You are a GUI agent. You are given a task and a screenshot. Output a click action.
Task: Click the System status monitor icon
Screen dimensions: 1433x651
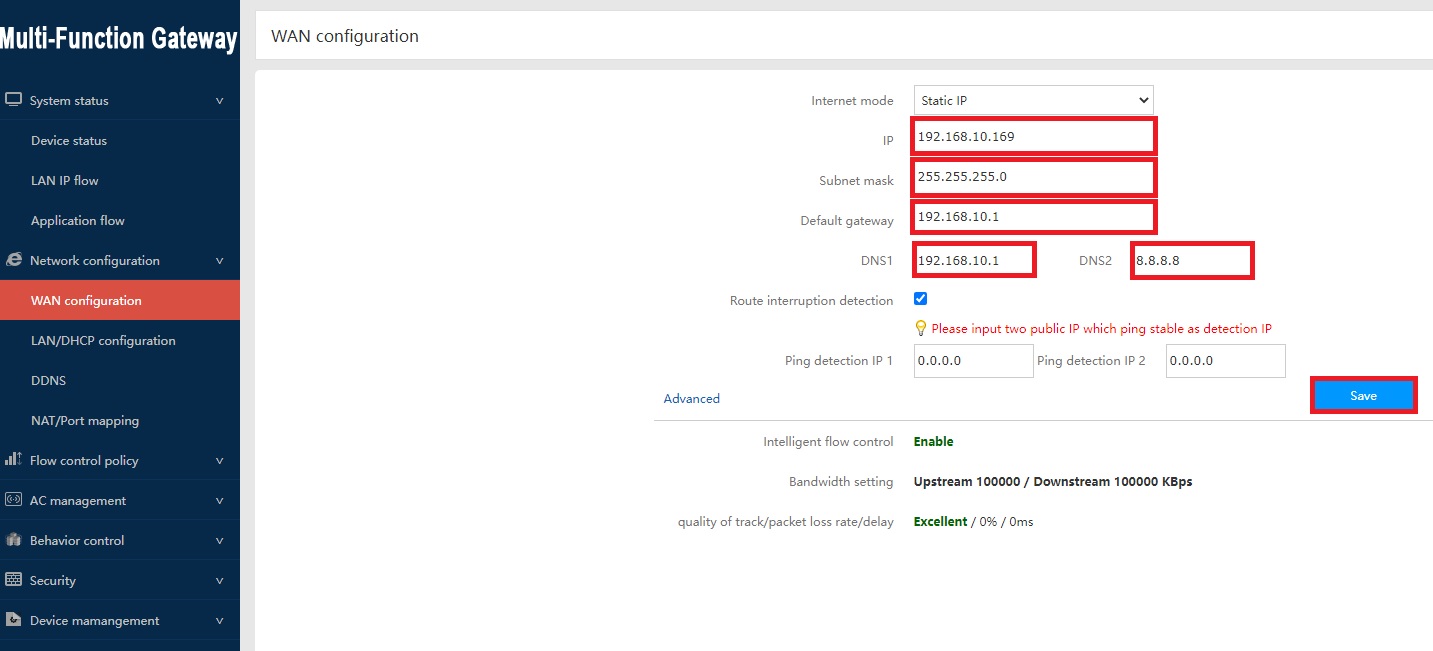(x=14, y=100)
